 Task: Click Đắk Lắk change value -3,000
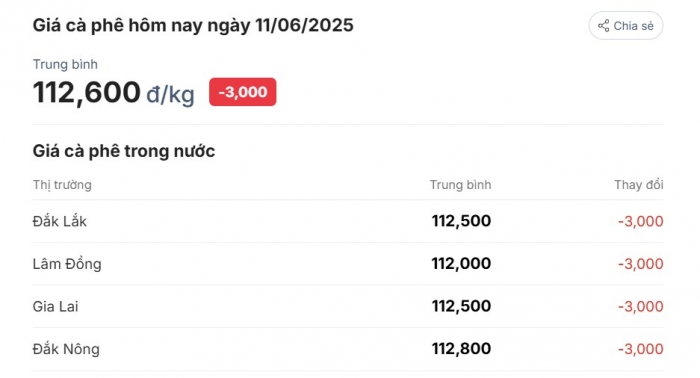coord(641,221)
